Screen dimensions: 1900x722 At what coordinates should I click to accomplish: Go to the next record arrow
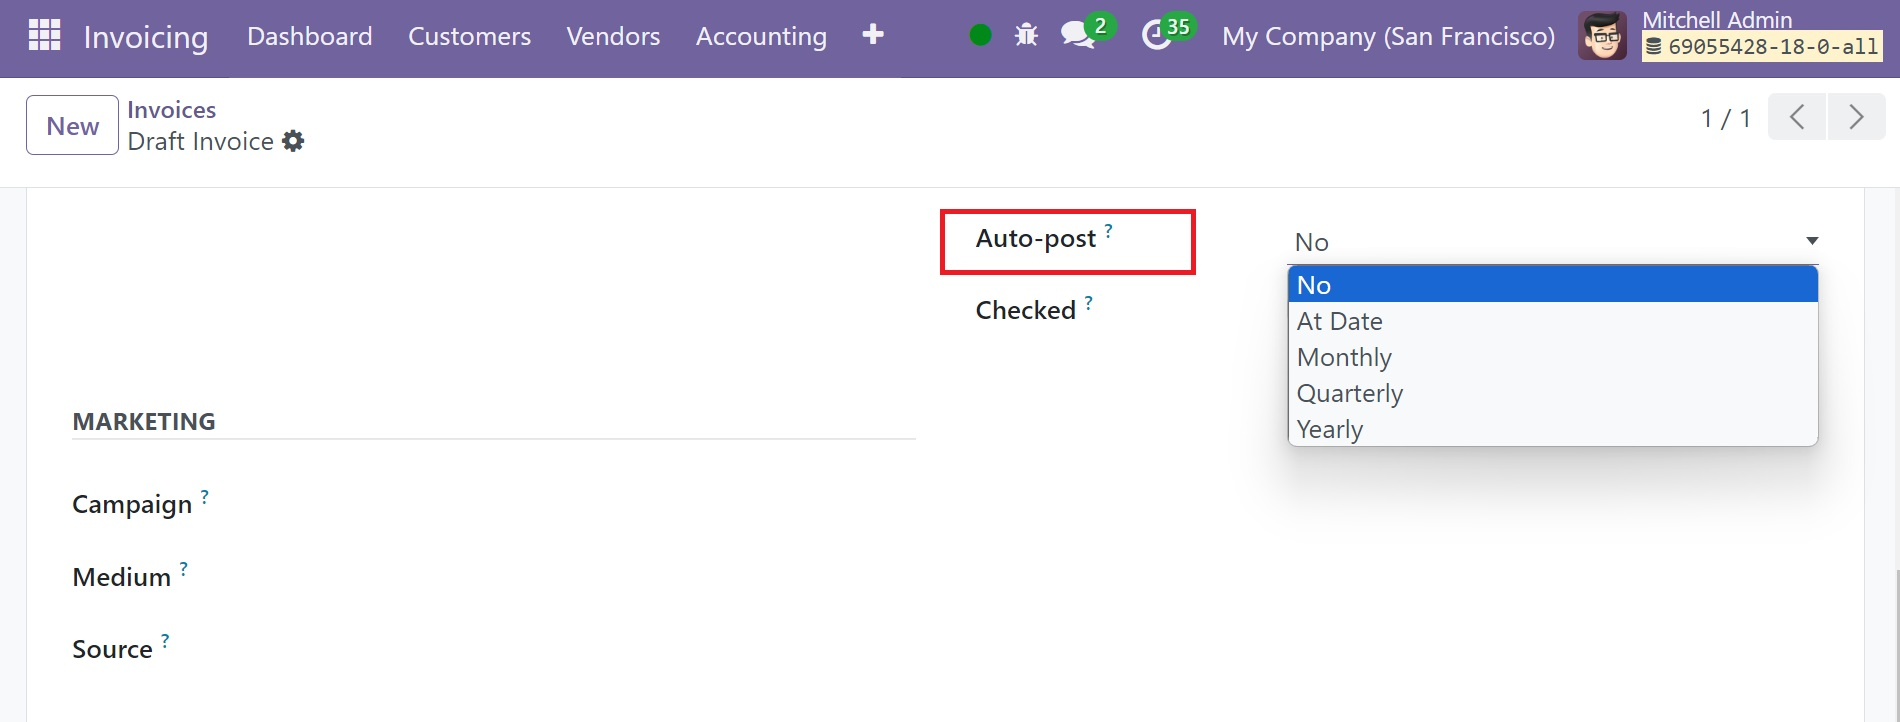click(1856, 117)
